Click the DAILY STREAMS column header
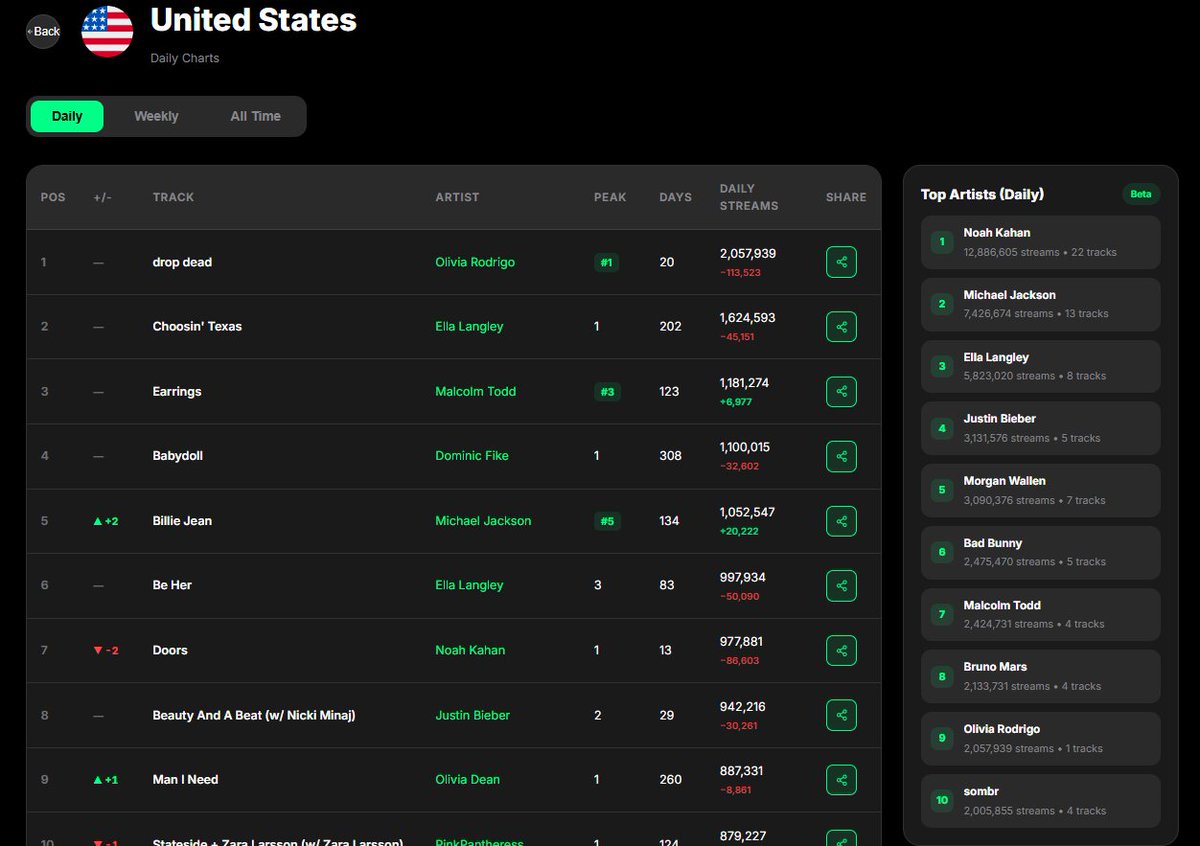1200x846 pixels. 749,197
